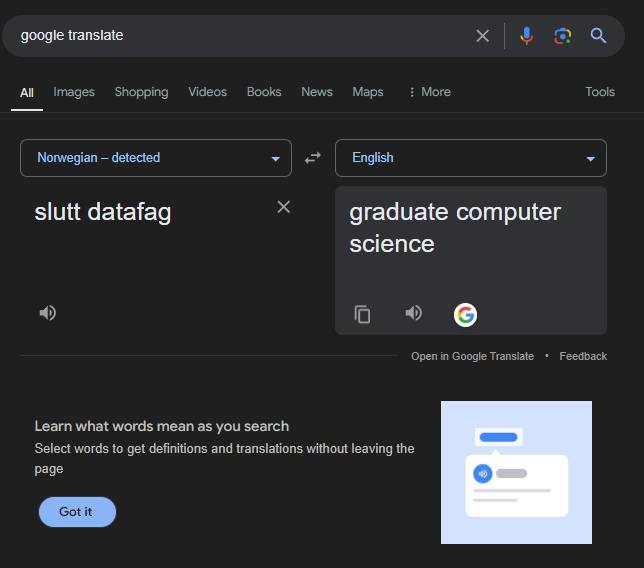Click the Google G search icon
This screenshot has height=568, width=644.
465,315
